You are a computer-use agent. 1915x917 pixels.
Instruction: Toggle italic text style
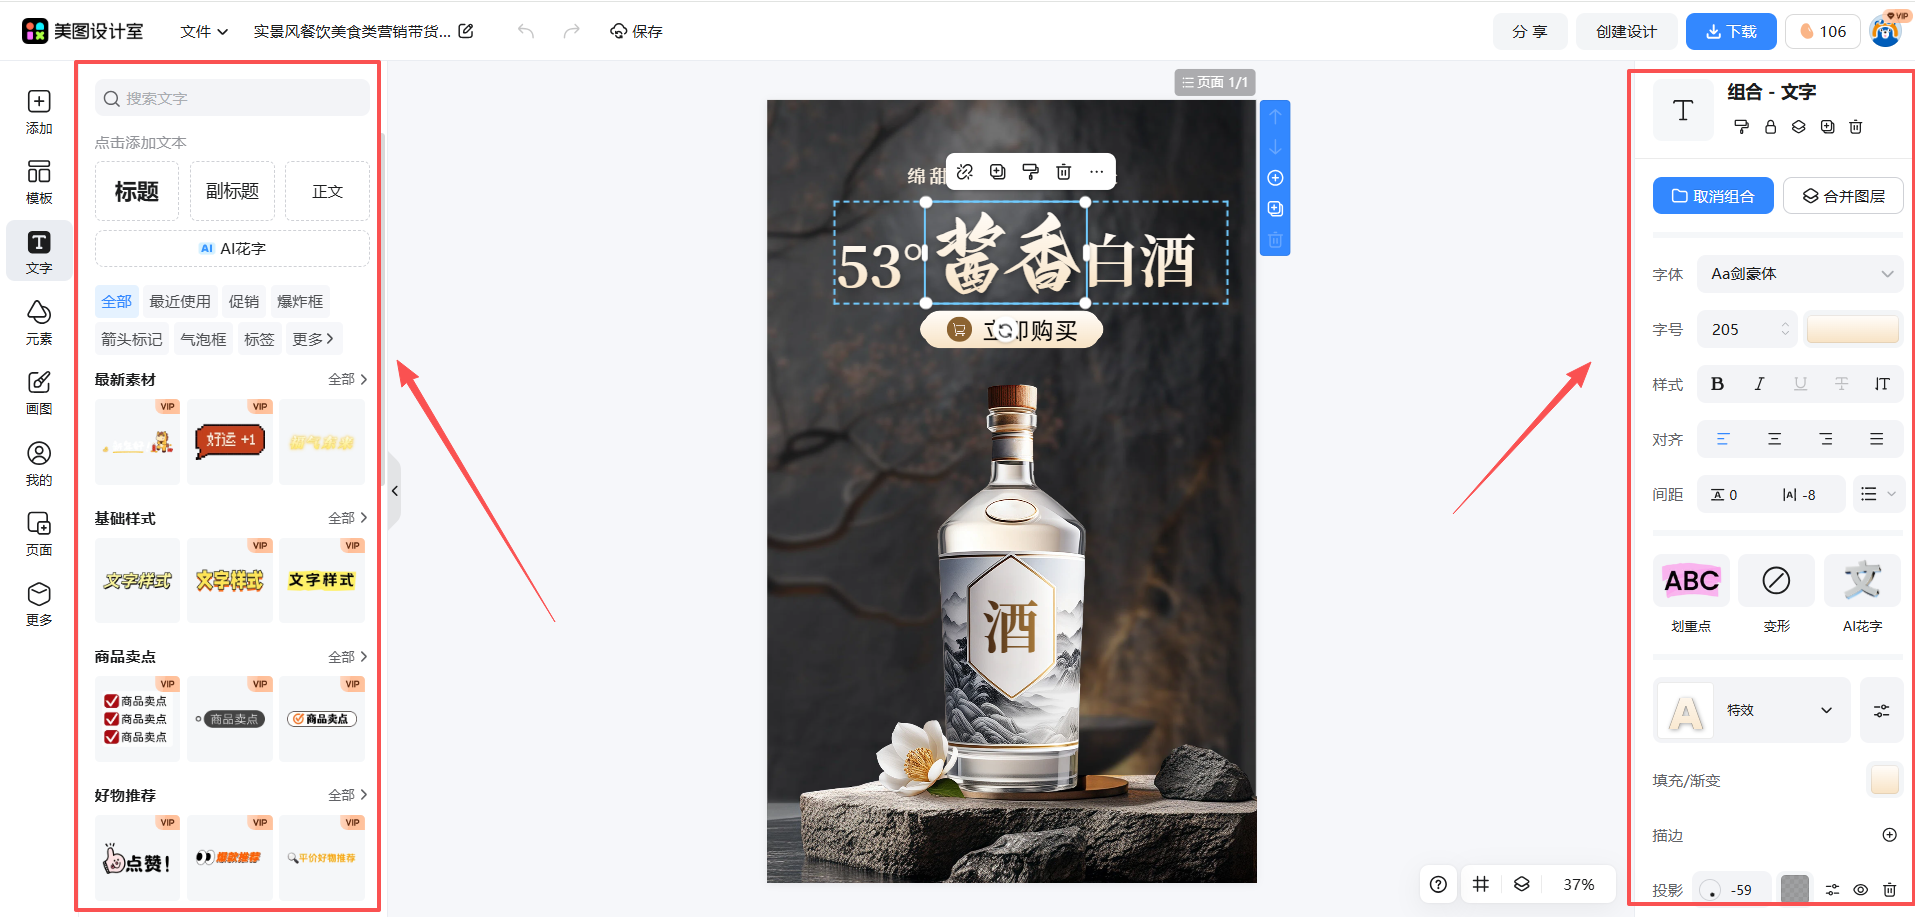coord(1759,384)
